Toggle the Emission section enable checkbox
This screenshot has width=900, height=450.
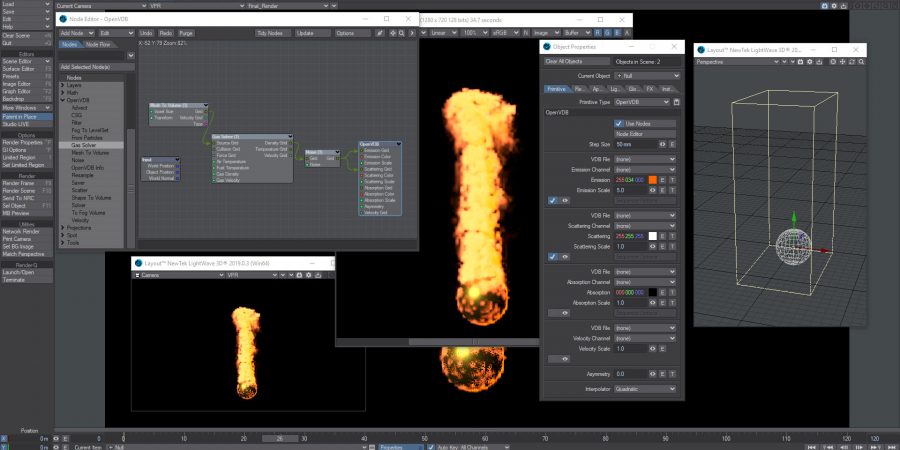point(553,200)
